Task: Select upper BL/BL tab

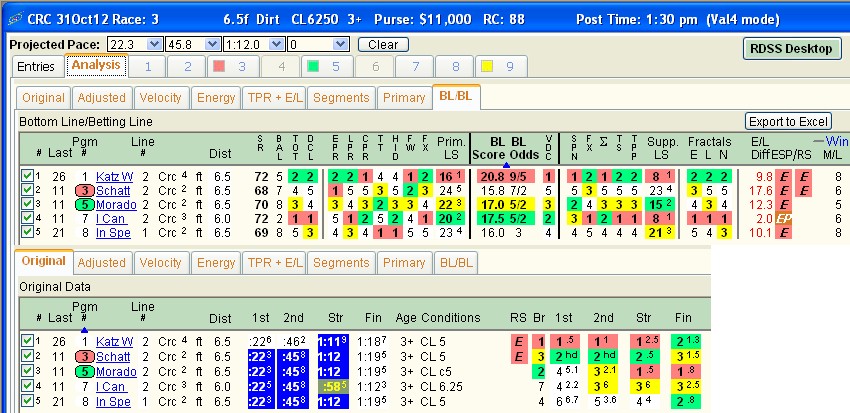Action: 456,97
